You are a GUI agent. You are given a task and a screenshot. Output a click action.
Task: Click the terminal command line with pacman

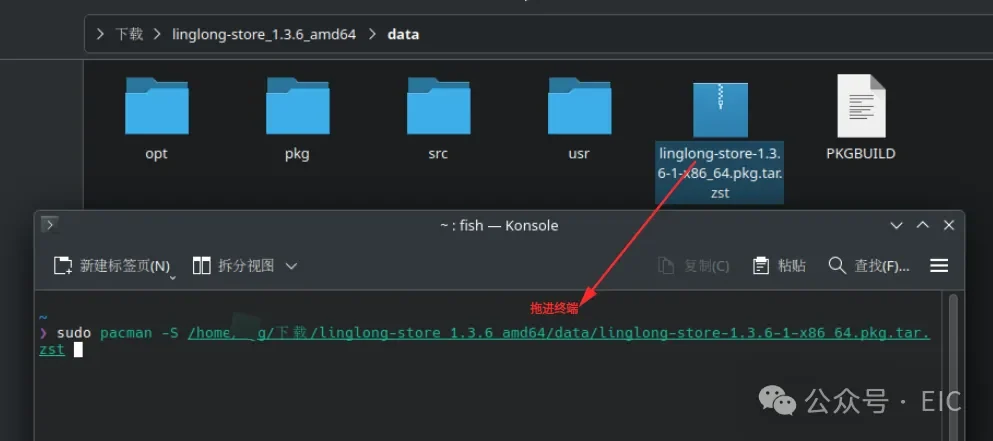pyautogui.click(x=484, y=341)
